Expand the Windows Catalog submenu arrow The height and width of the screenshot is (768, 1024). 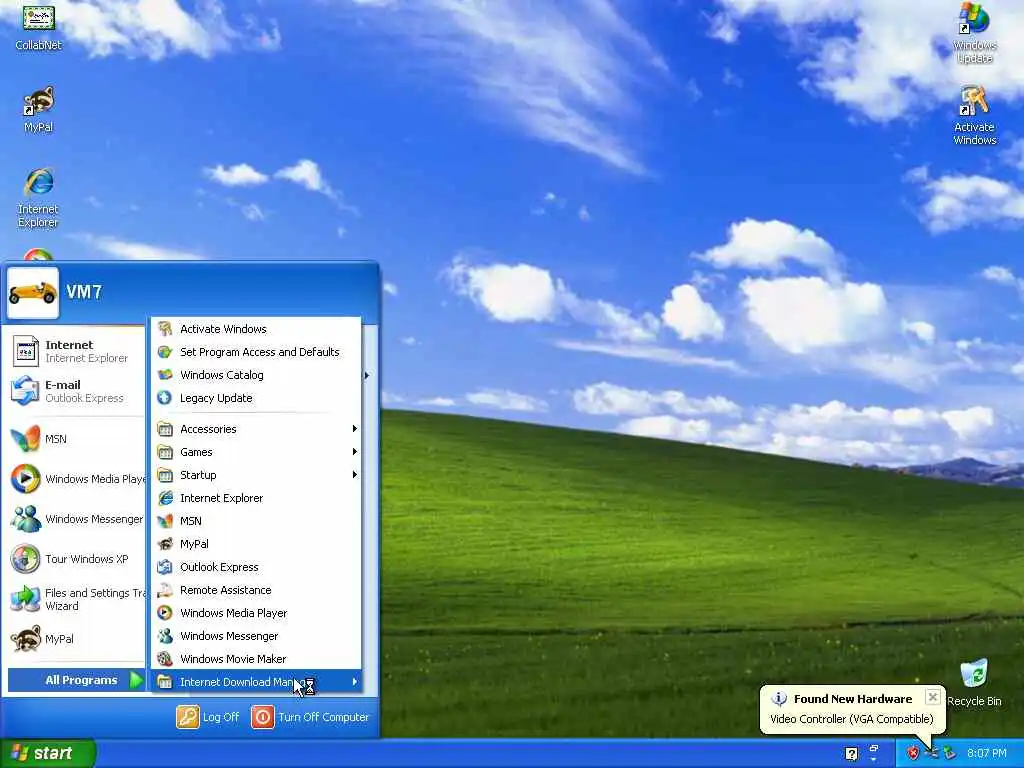tap(366, 376)
